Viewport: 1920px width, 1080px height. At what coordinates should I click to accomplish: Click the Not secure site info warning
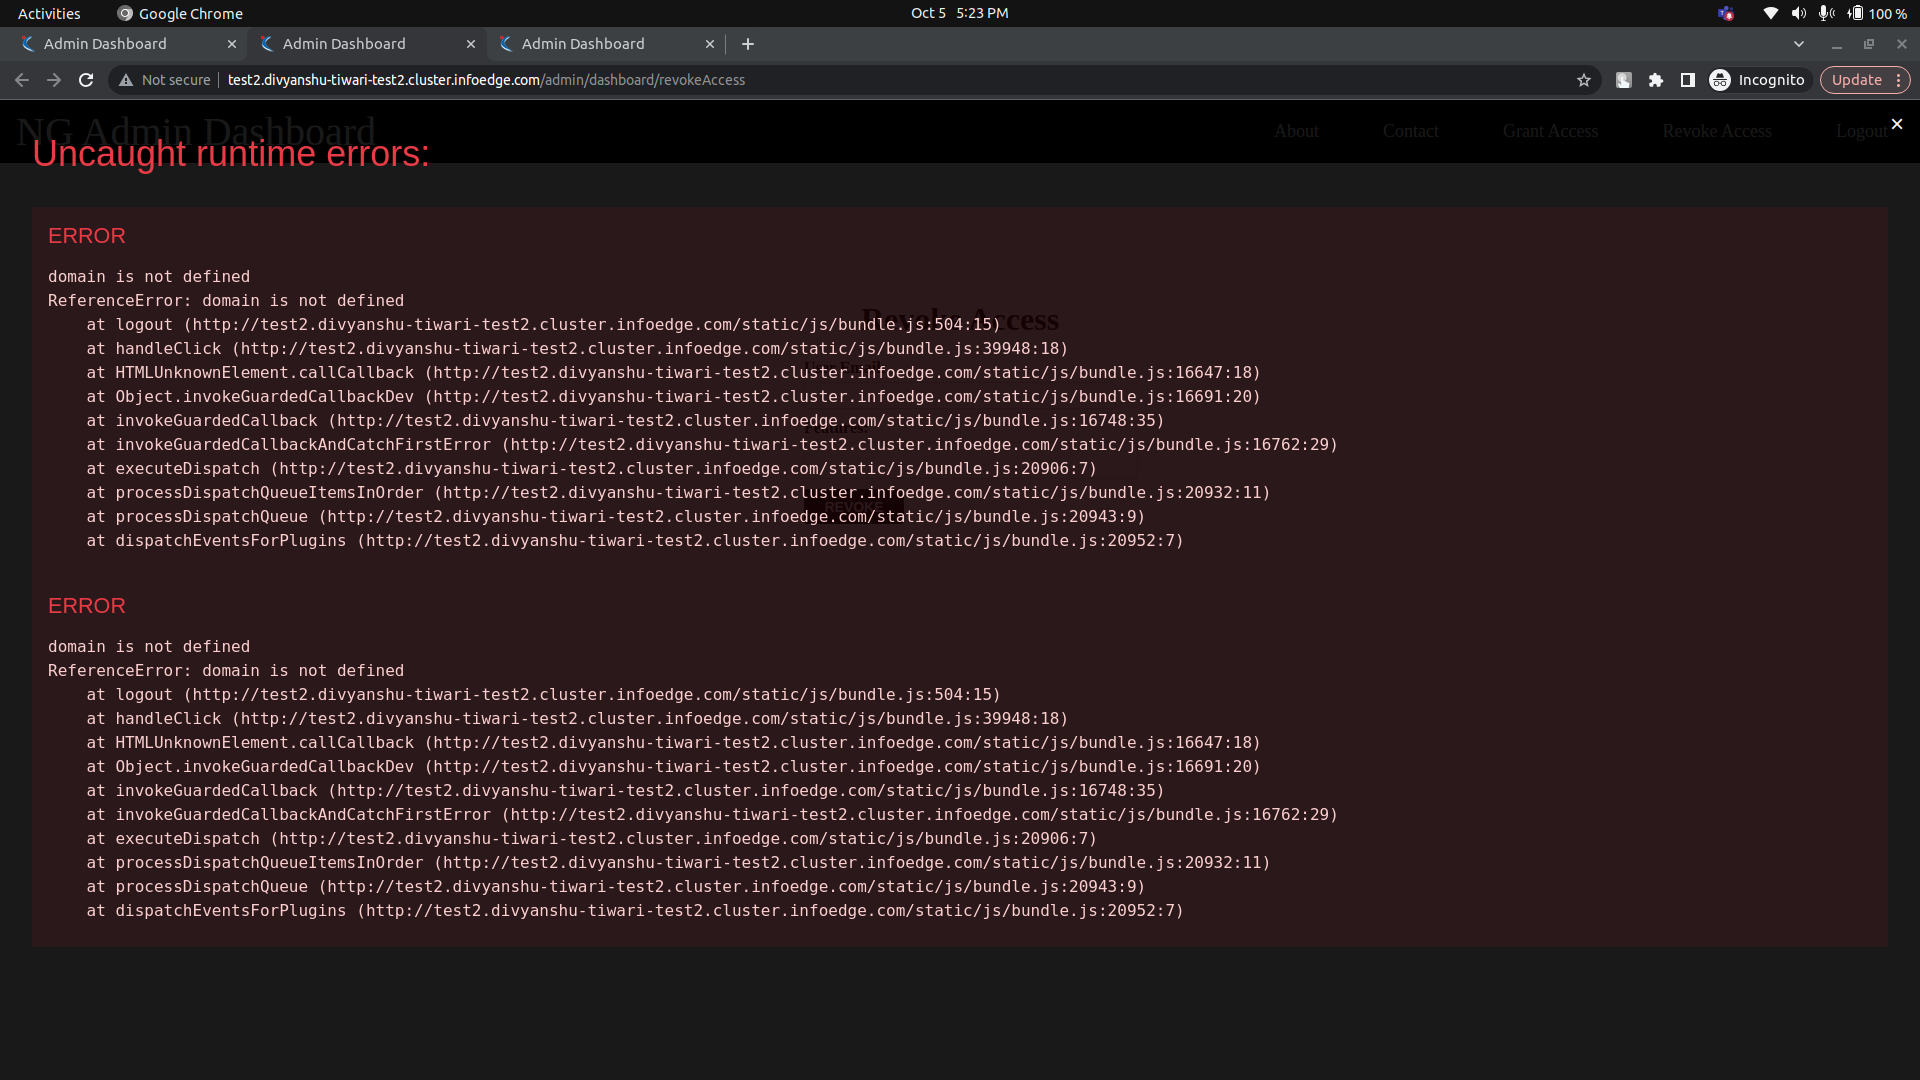[x=165, y=80]
